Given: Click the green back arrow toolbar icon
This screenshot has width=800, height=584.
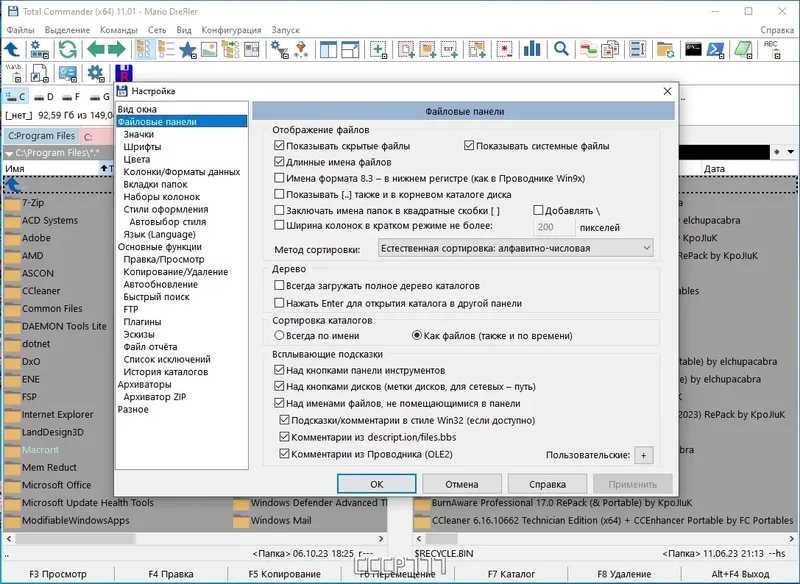Looking at the screenshot, I should (95, 49).
